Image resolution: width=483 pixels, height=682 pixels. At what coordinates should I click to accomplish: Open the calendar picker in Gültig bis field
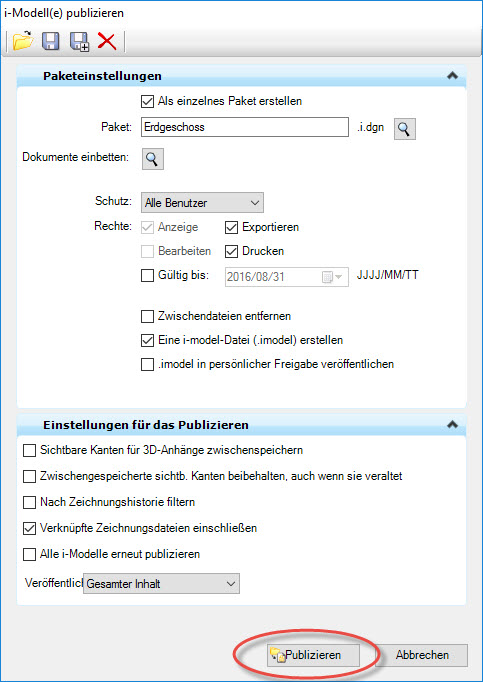[x=332, y=277]
